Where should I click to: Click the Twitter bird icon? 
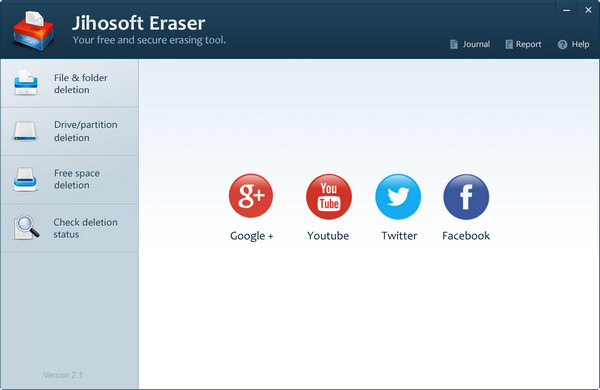pyautogui.click(x=398, y=197)
